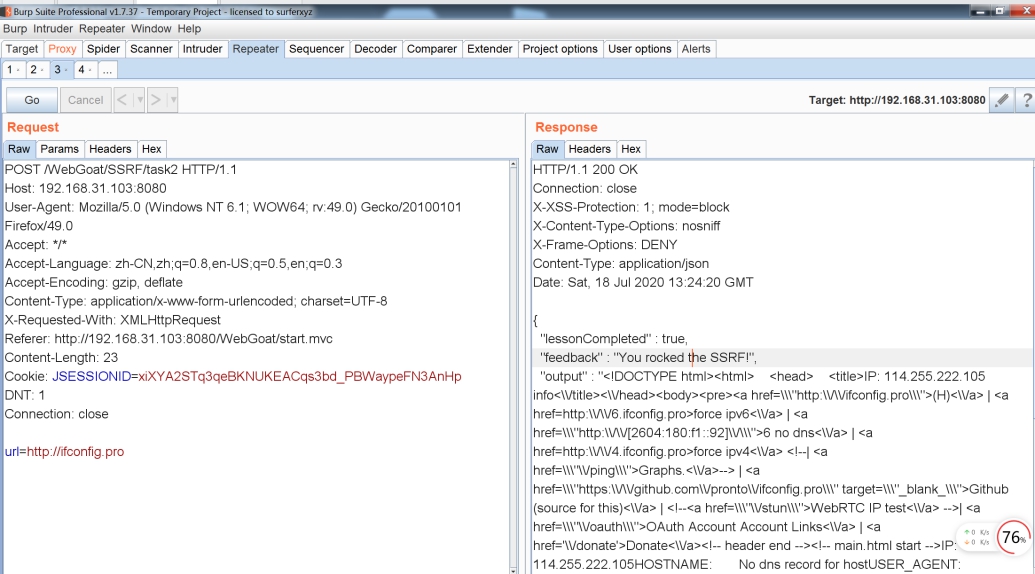Switch to the Comparer tab
Viewport: 1035px width, 574px height.
432,49
